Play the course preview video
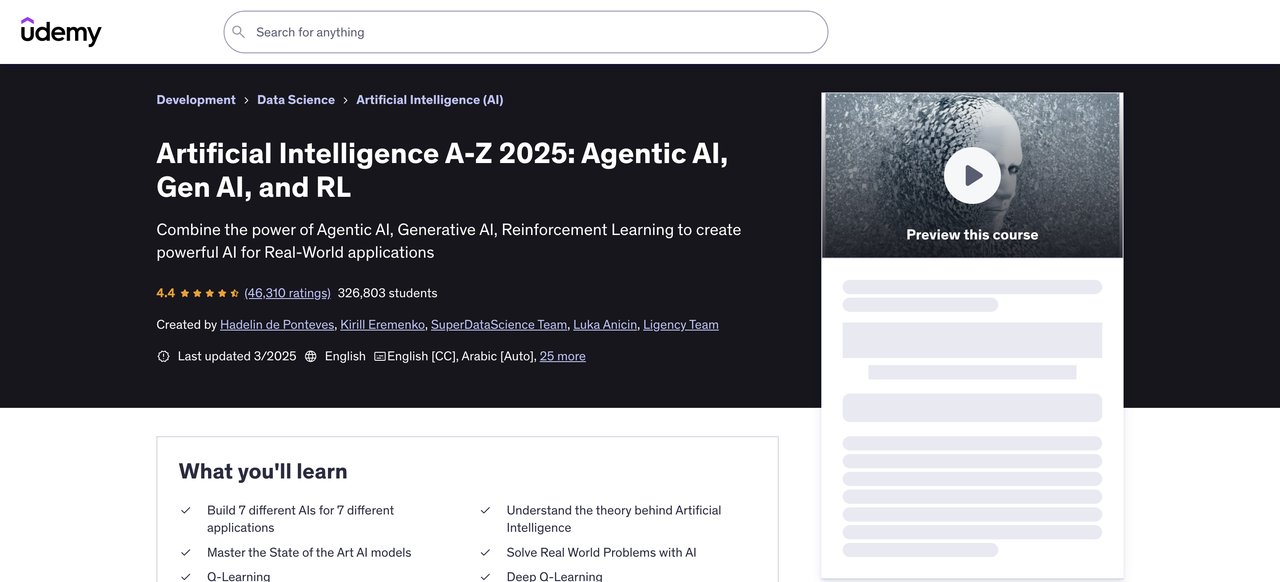The width and height of the screenshot is (1280, 582). click(x=971, y=176)
